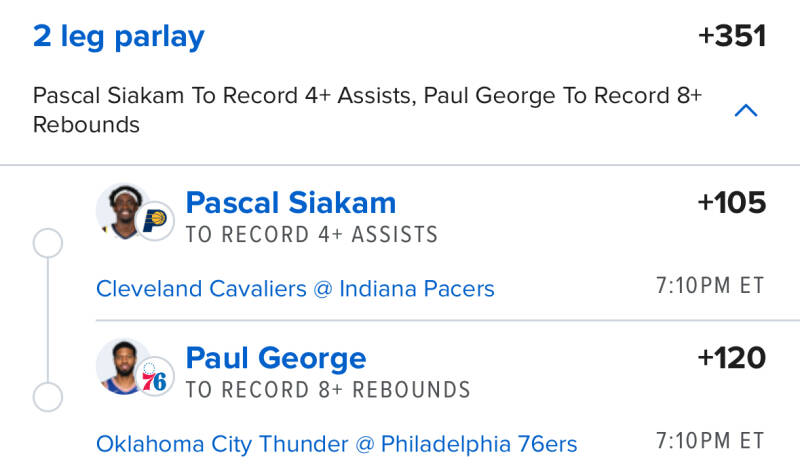This screenshot has height=472, width=800.
Task: Open the Pascal Siakam player name link
Action: pos(291,203)
